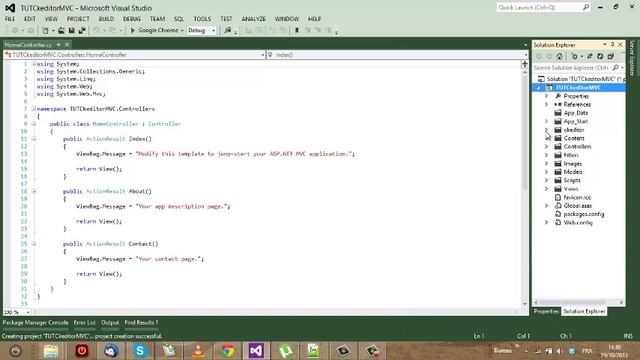Collapse the TUTCkeditorMVC project node
Image resolution: width=640 pixels, height=360 pixels.
pyautogui.click(x=539, y=88)
